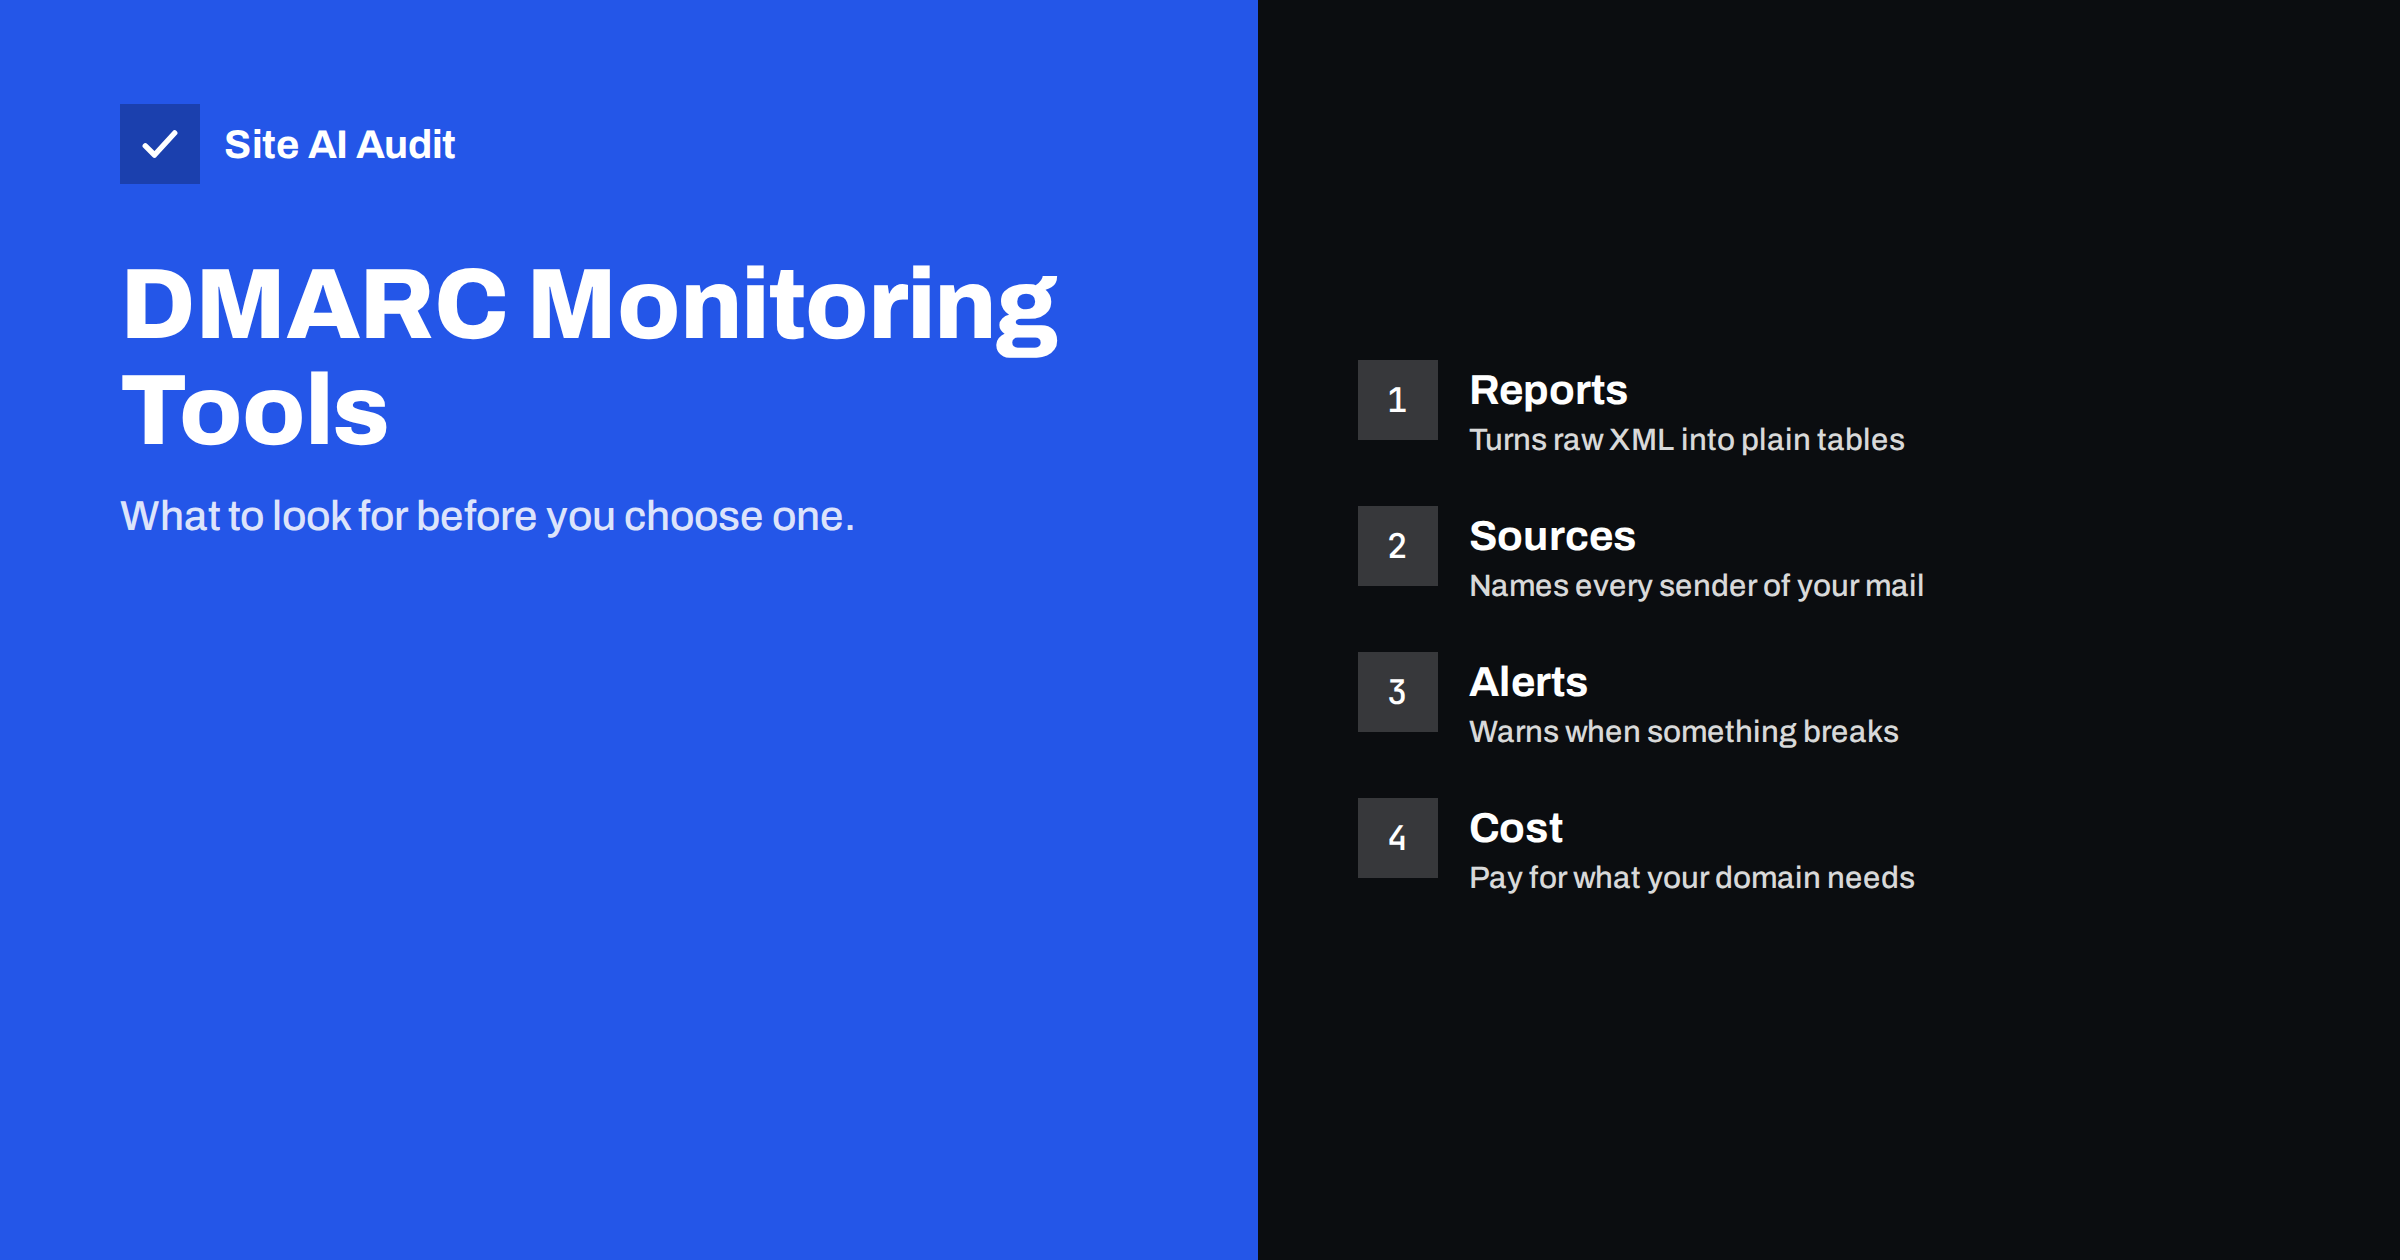
Task: Click the checkmark logo icon
Action: [x=160, y=144]
